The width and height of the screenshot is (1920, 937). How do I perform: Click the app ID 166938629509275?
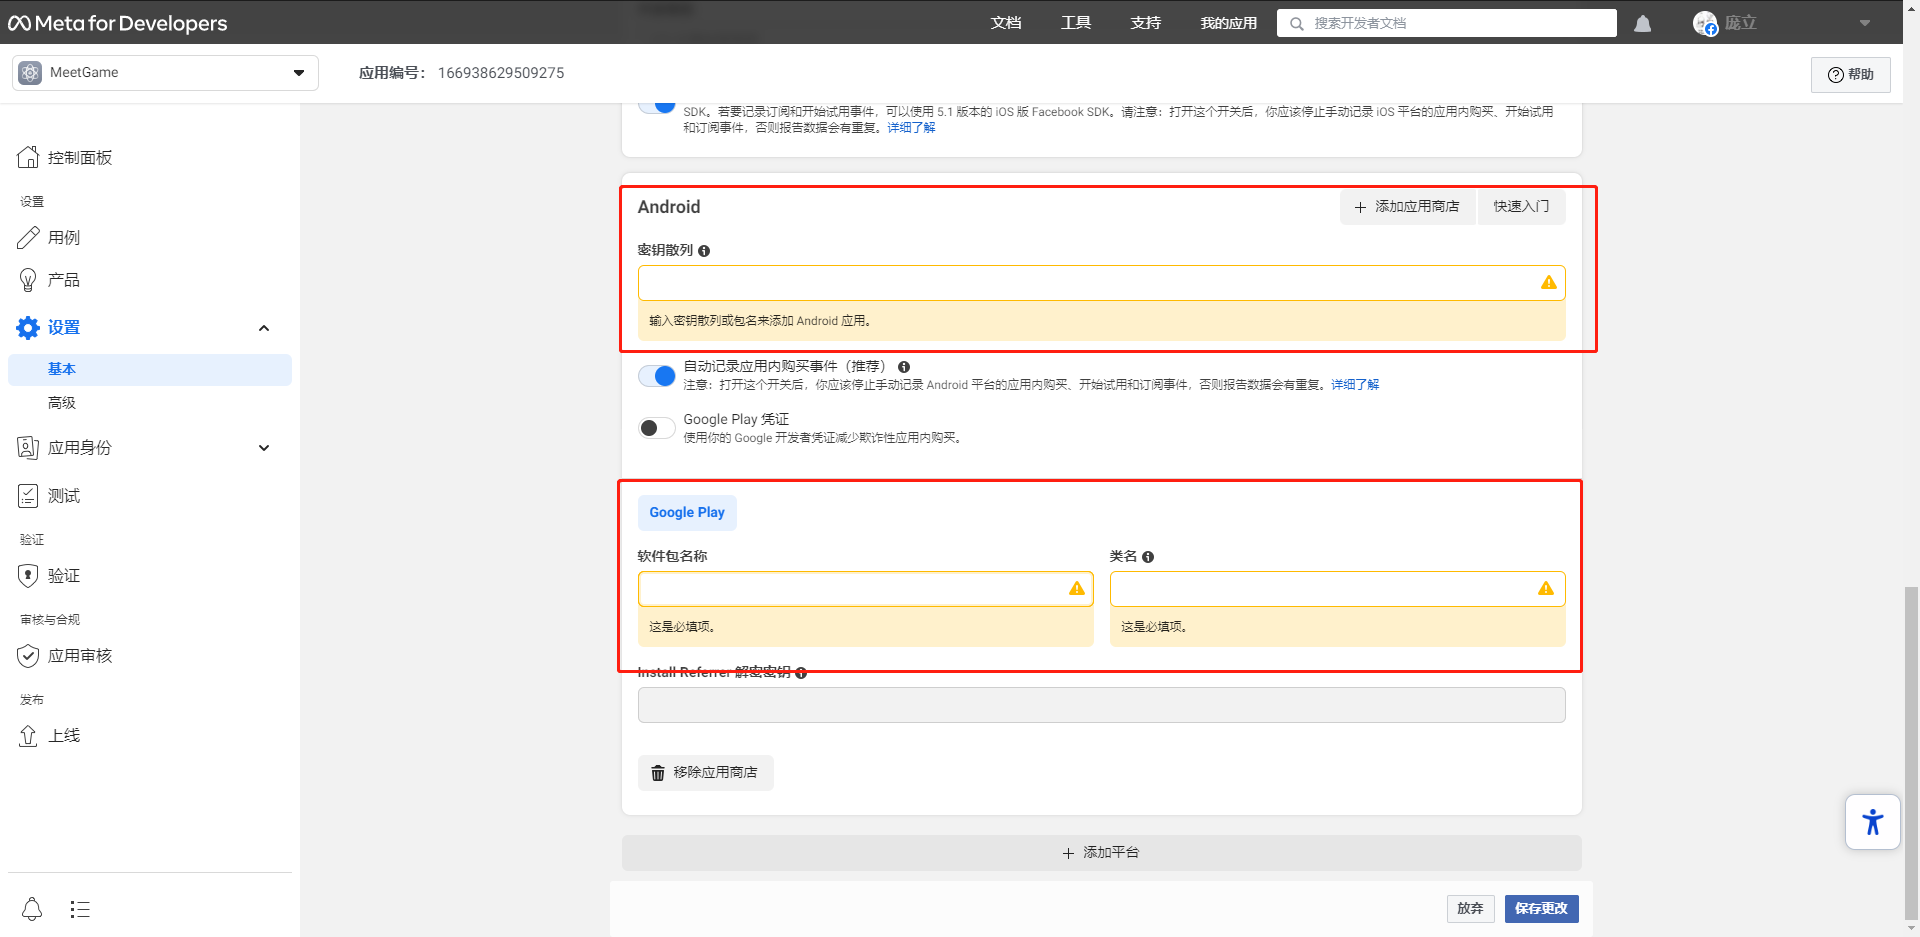501,73
